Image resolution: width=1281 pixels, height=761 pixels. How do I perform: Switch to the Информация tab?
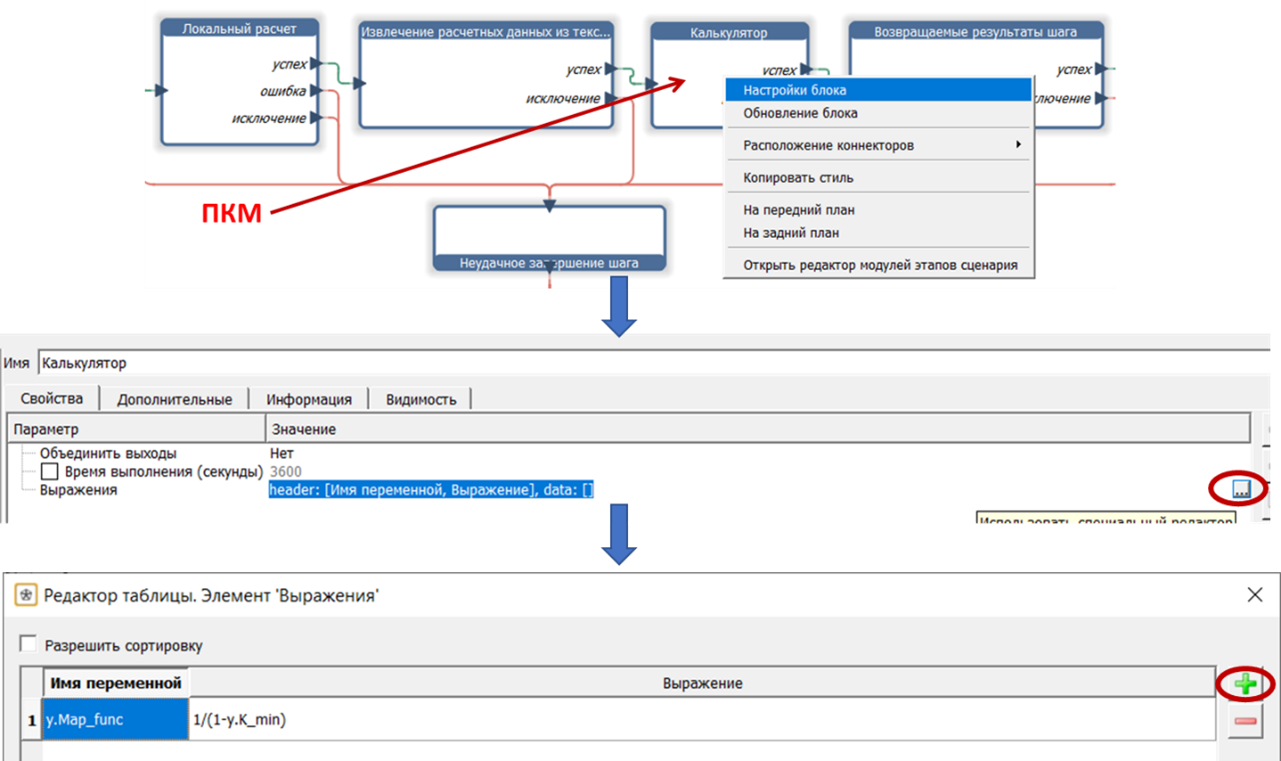point(309,399)
